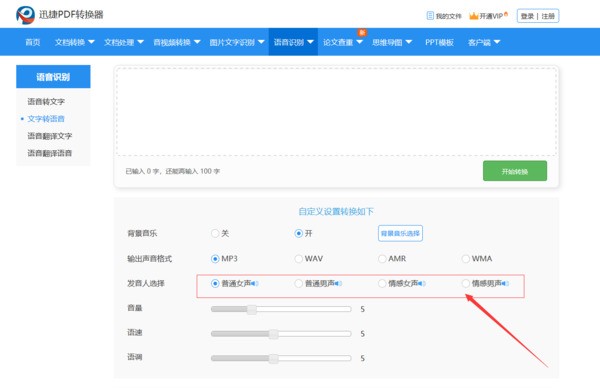Viewport: 600px width, 388px height.
Task: Click 登录 link
Action: pyautogui.click(x=527, y=16)
